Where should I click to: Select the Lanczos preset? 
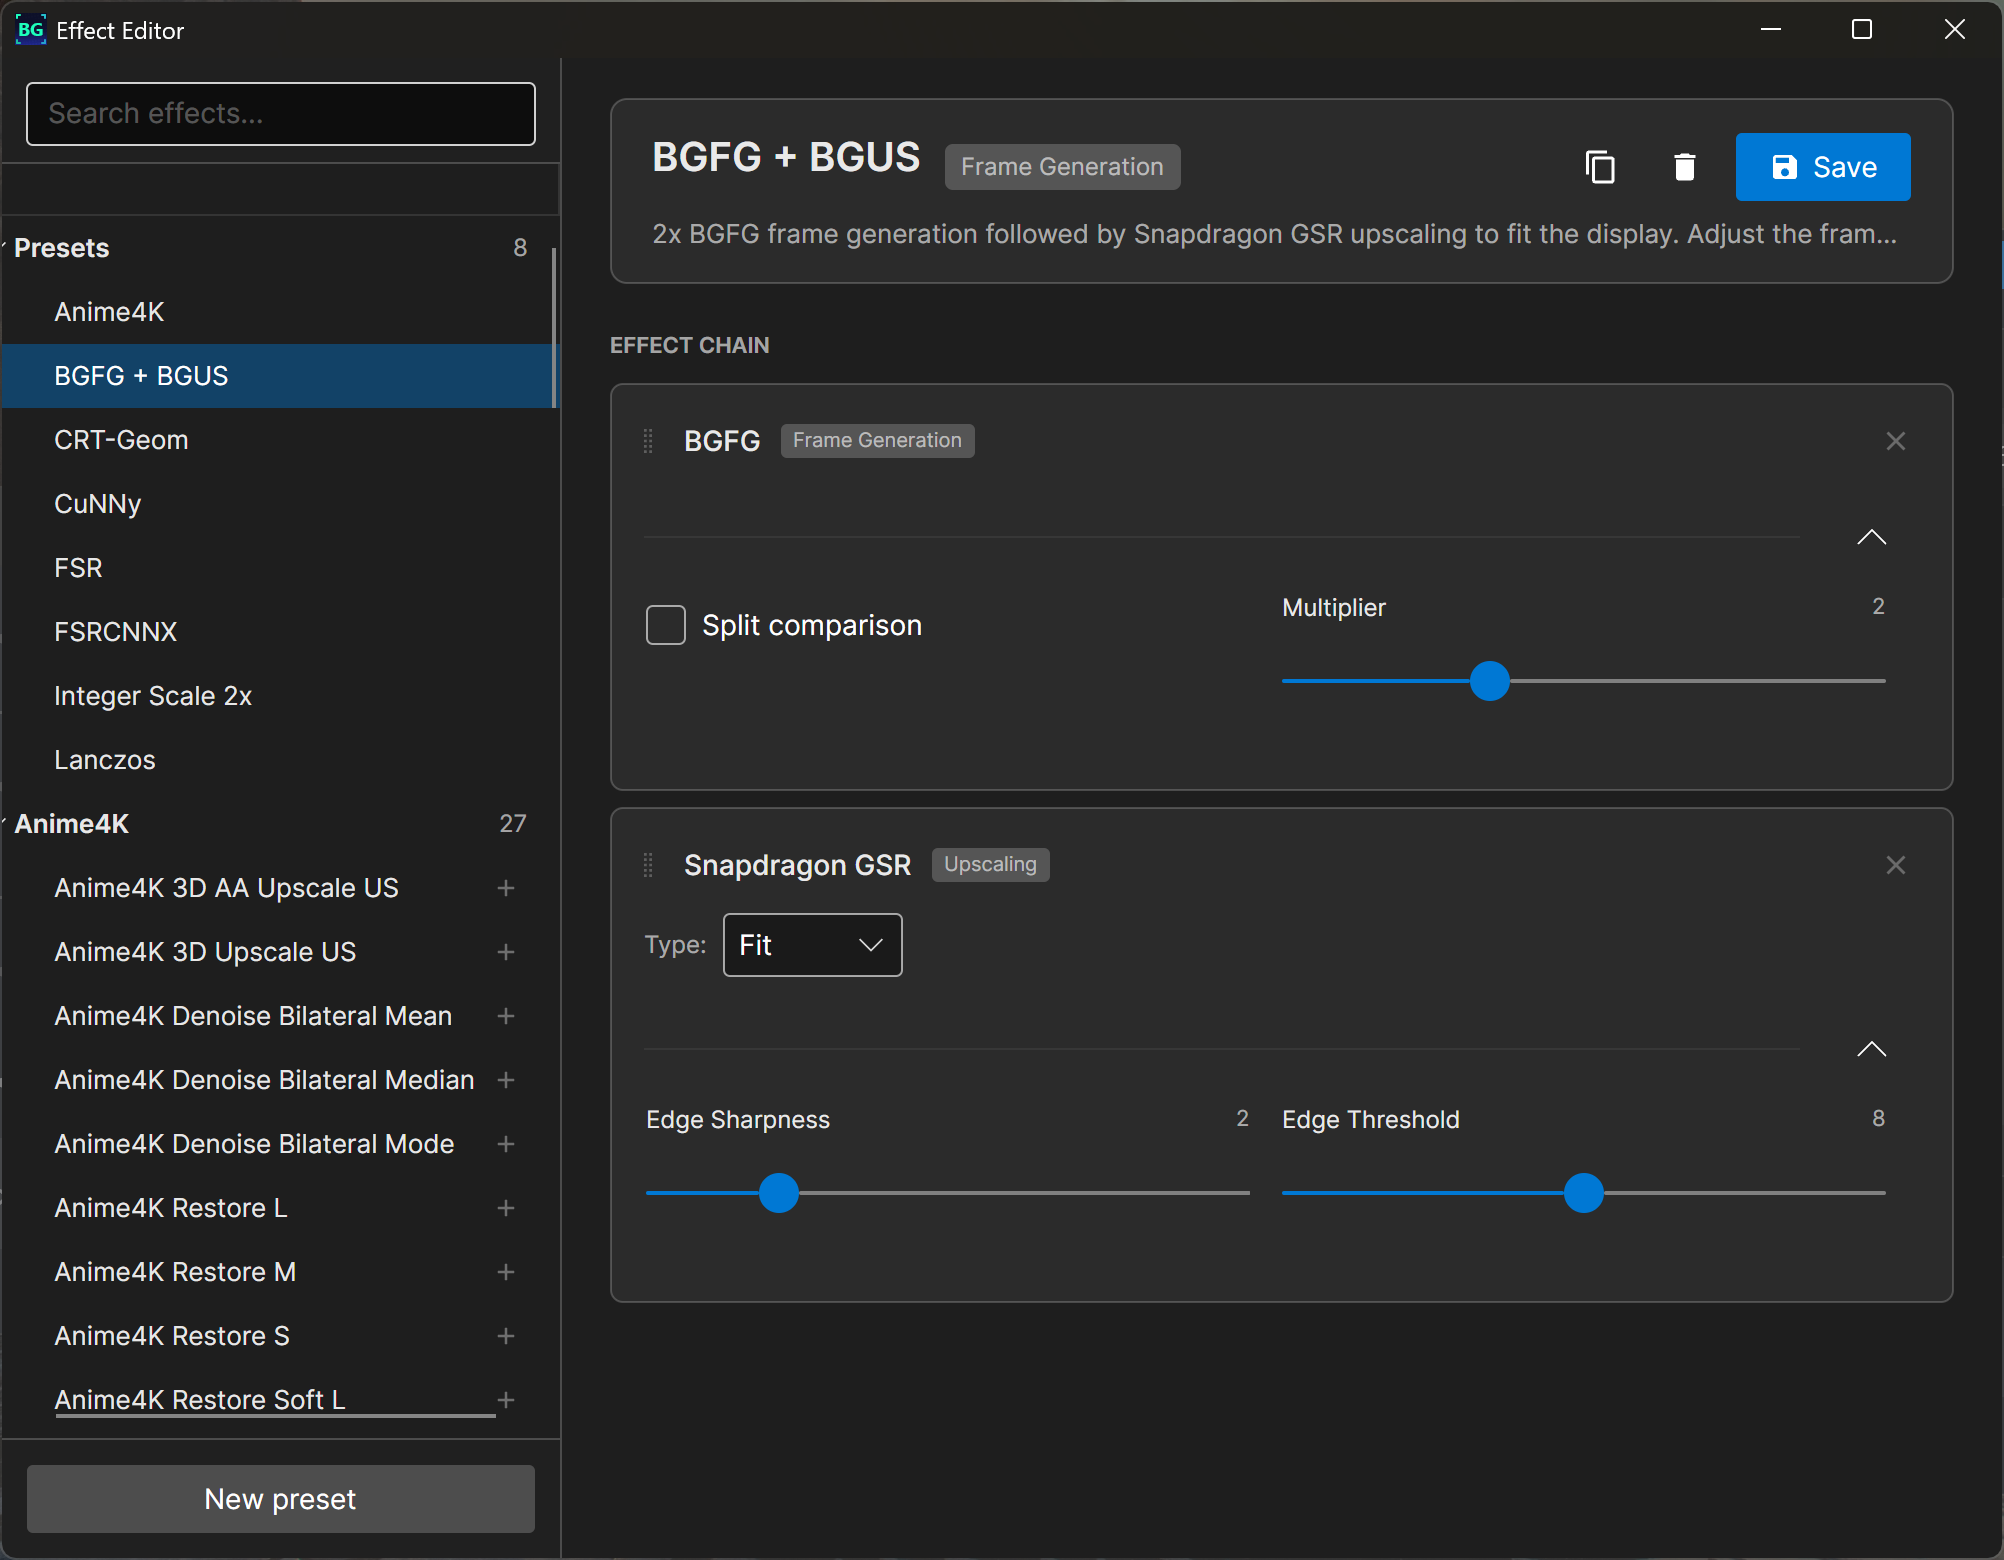click(x=278, y=760)
